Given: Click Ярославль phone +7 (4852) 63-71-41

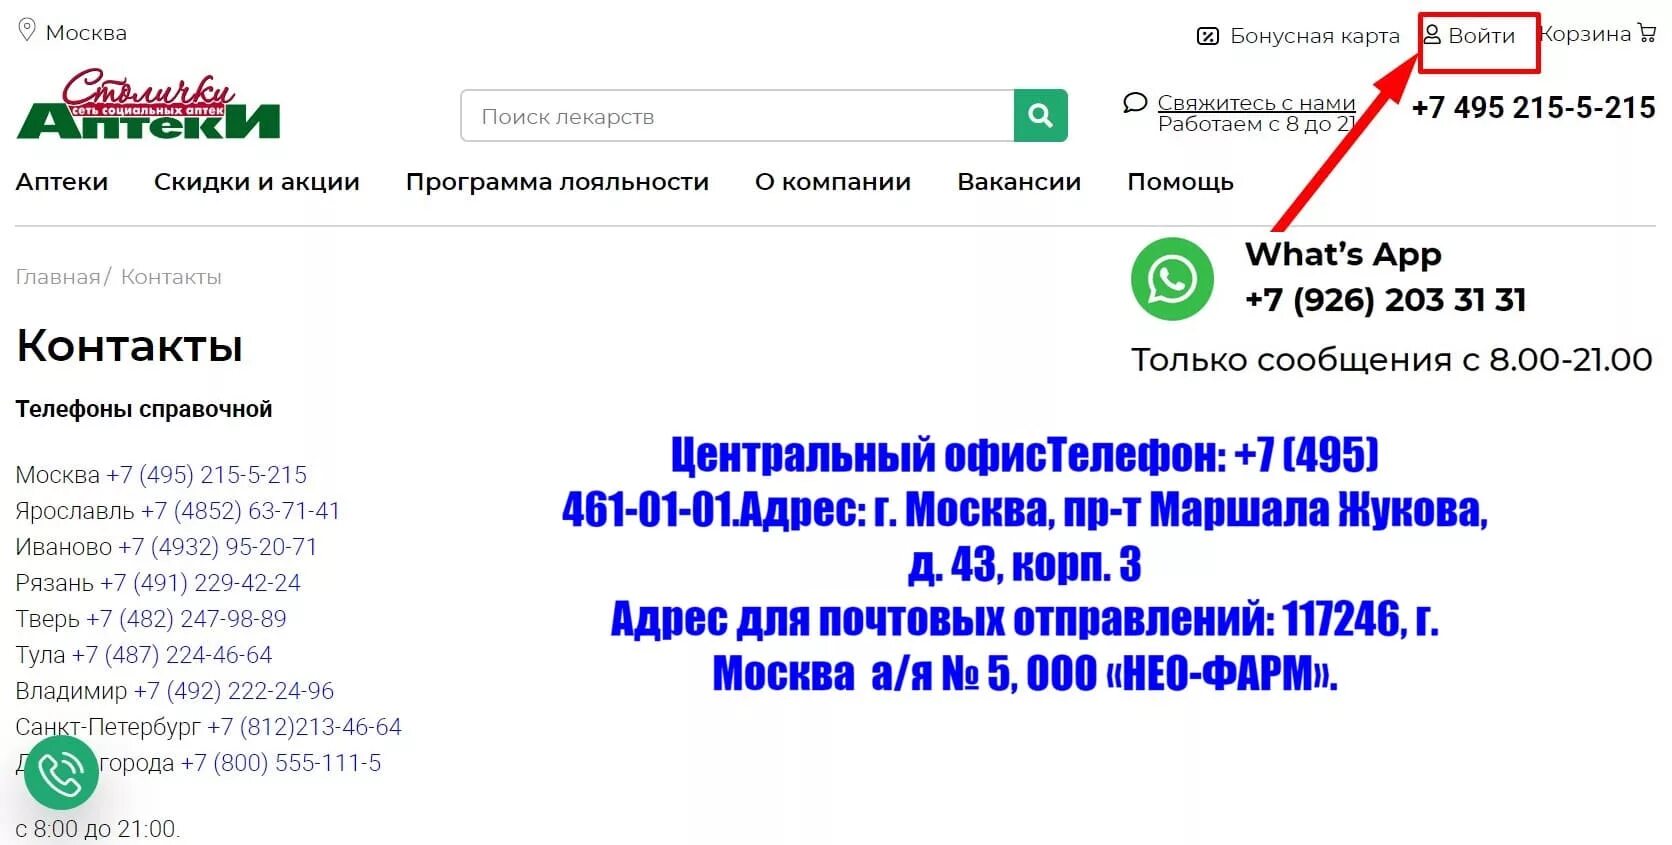Looking at the screenshot, I should click(x=240, y=511).
